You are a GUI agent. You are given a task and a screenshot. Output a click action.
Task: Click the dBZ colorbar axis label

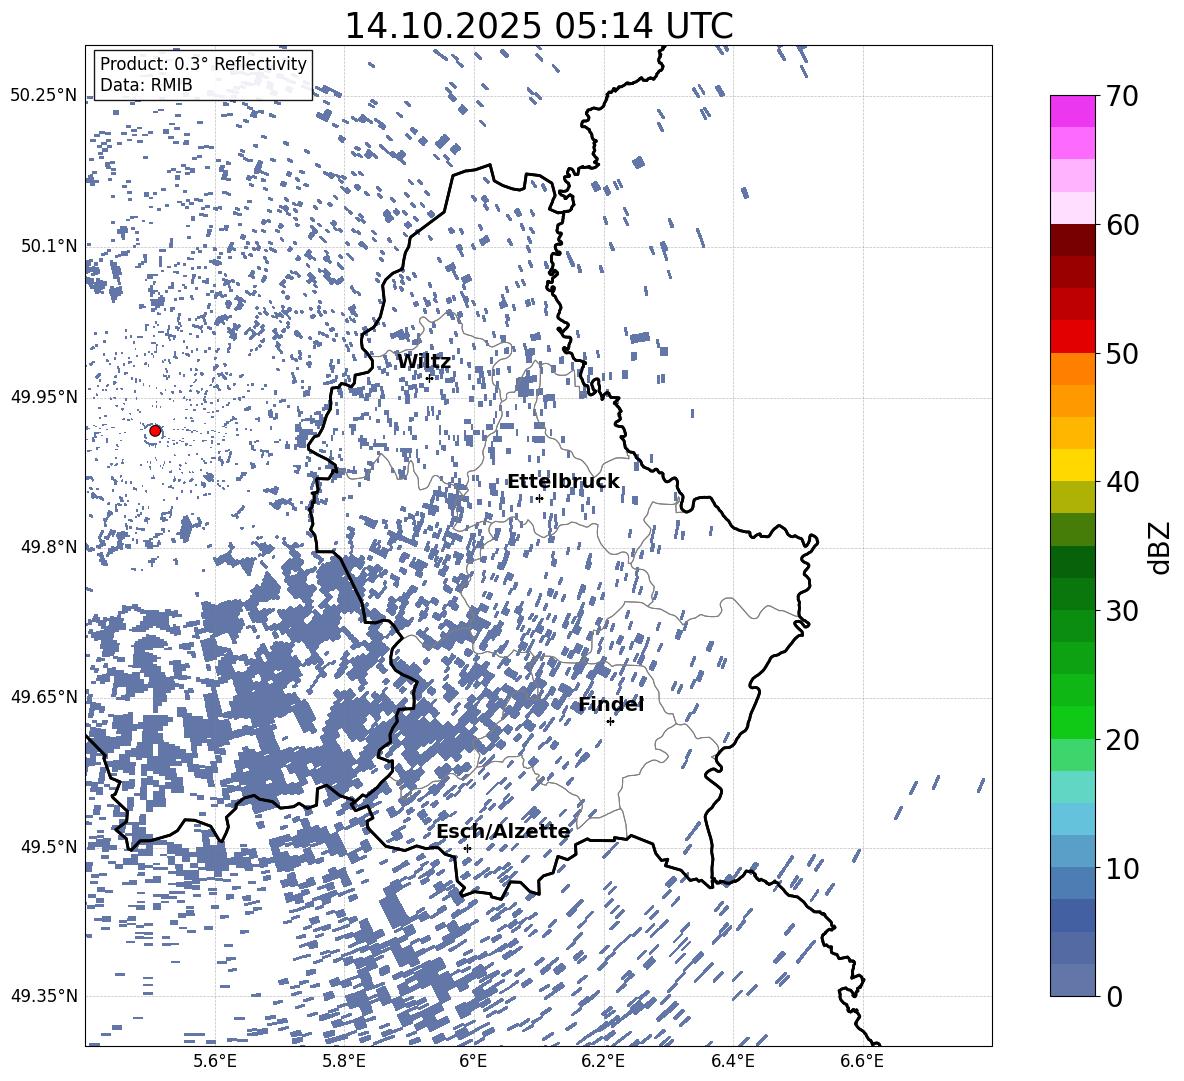[1161, 547]
